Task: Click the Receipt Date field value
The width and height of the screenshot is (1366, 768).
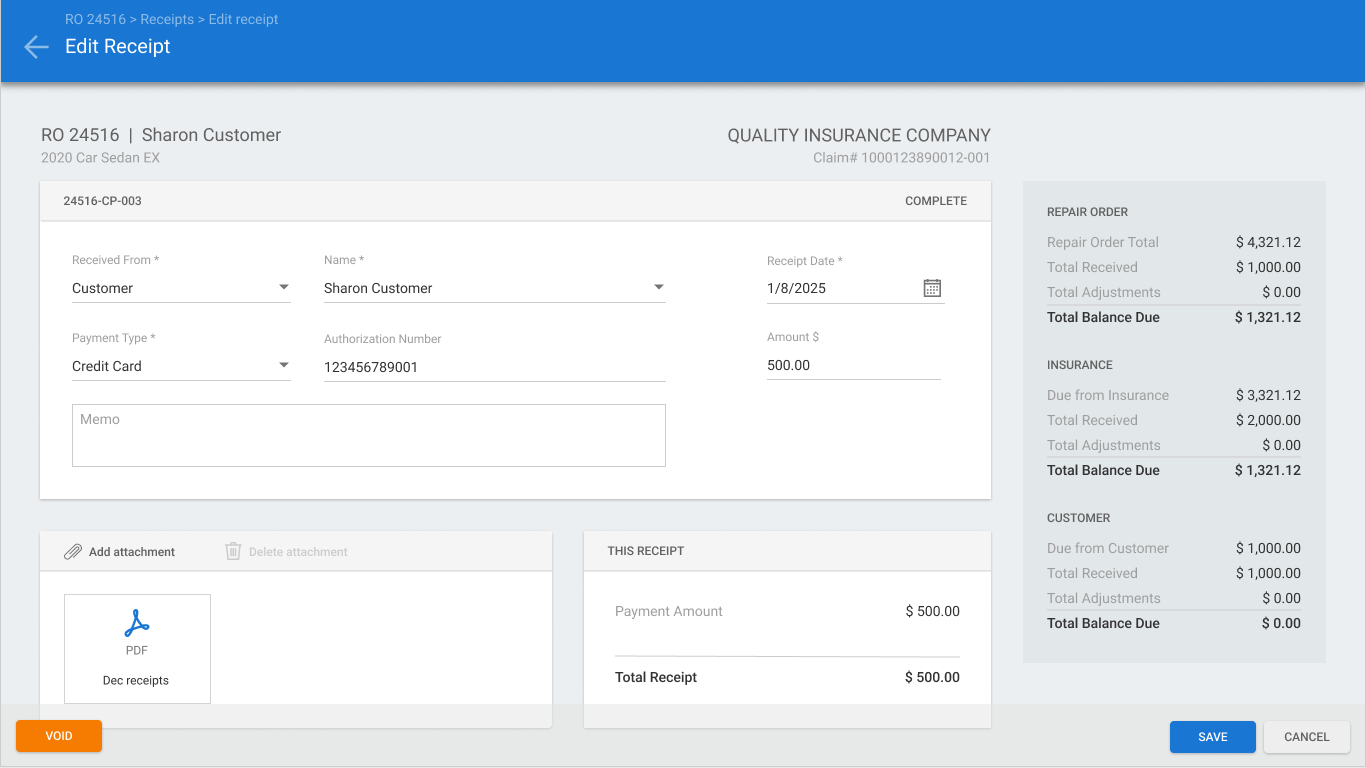Action: pyautogui.click(x=795, y=288)
